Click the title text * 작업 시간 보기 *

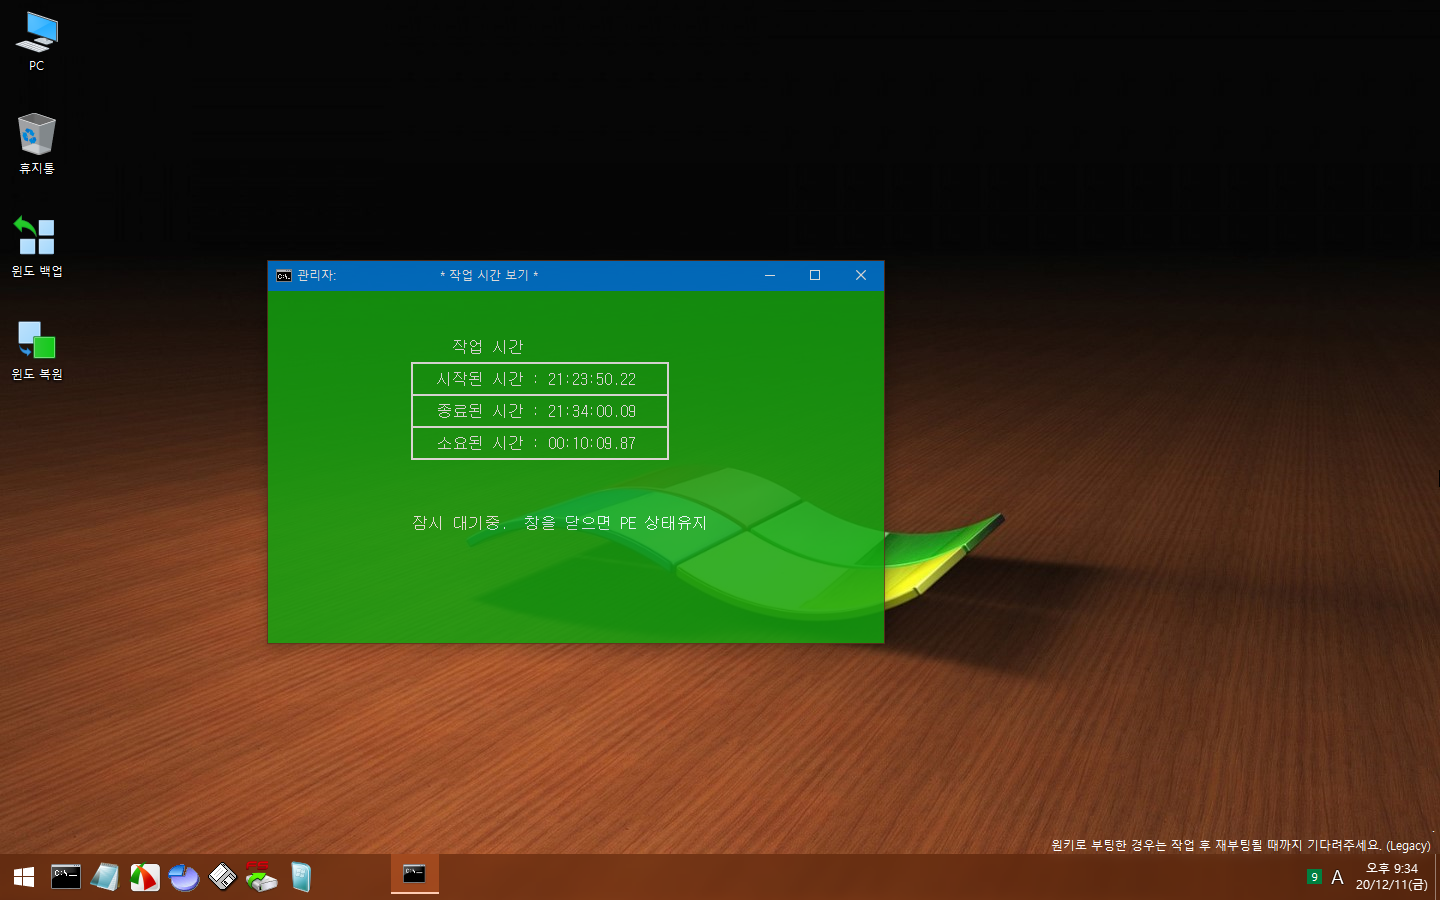click(489, 275)
